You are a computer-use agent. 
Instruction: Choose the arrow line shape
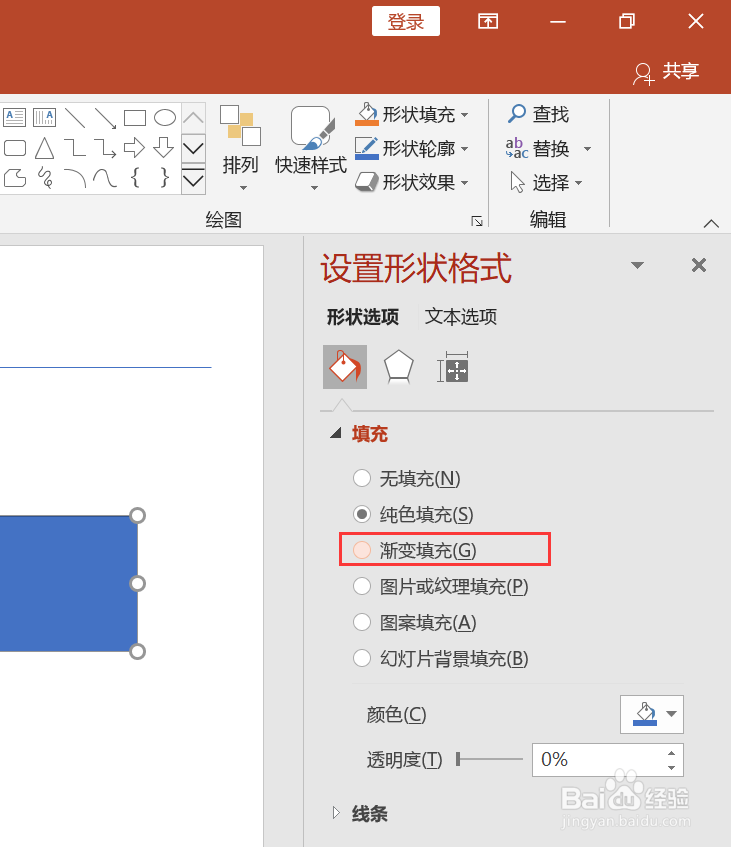(x=105, y=118)
